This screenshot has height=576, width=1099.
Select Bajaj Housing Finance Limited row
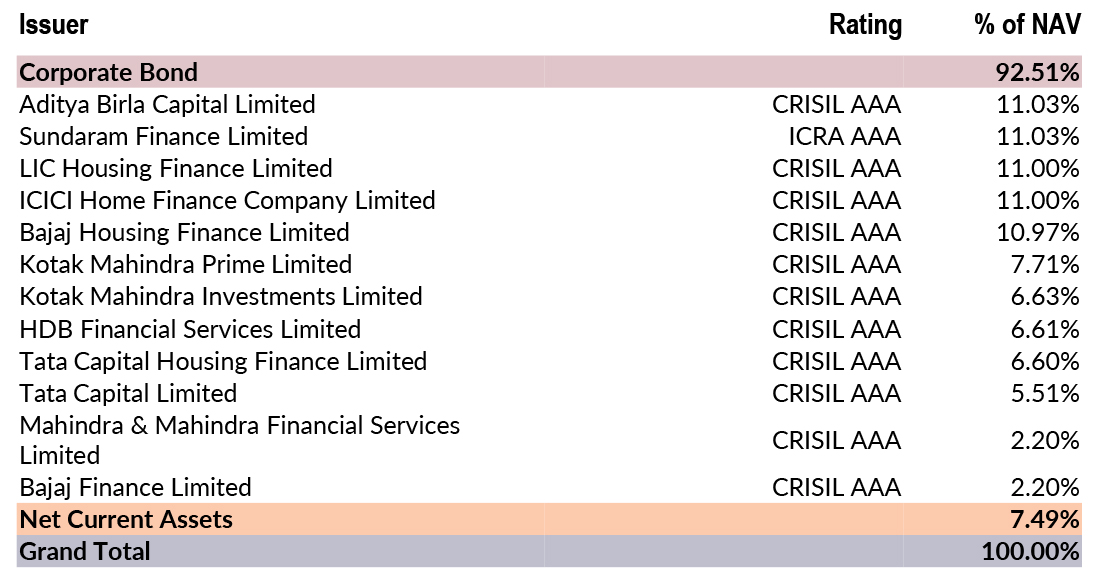[184, 232]
